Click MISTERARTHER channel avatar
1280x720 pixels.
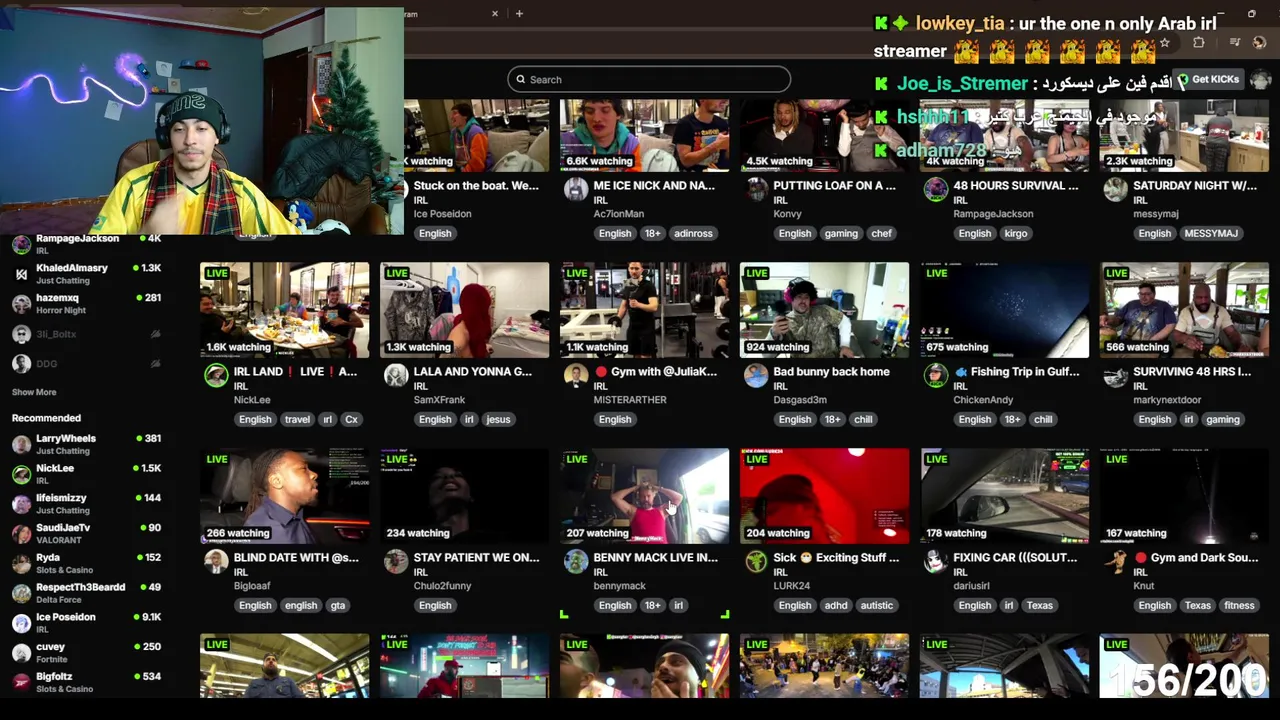(x=576, y=375)
